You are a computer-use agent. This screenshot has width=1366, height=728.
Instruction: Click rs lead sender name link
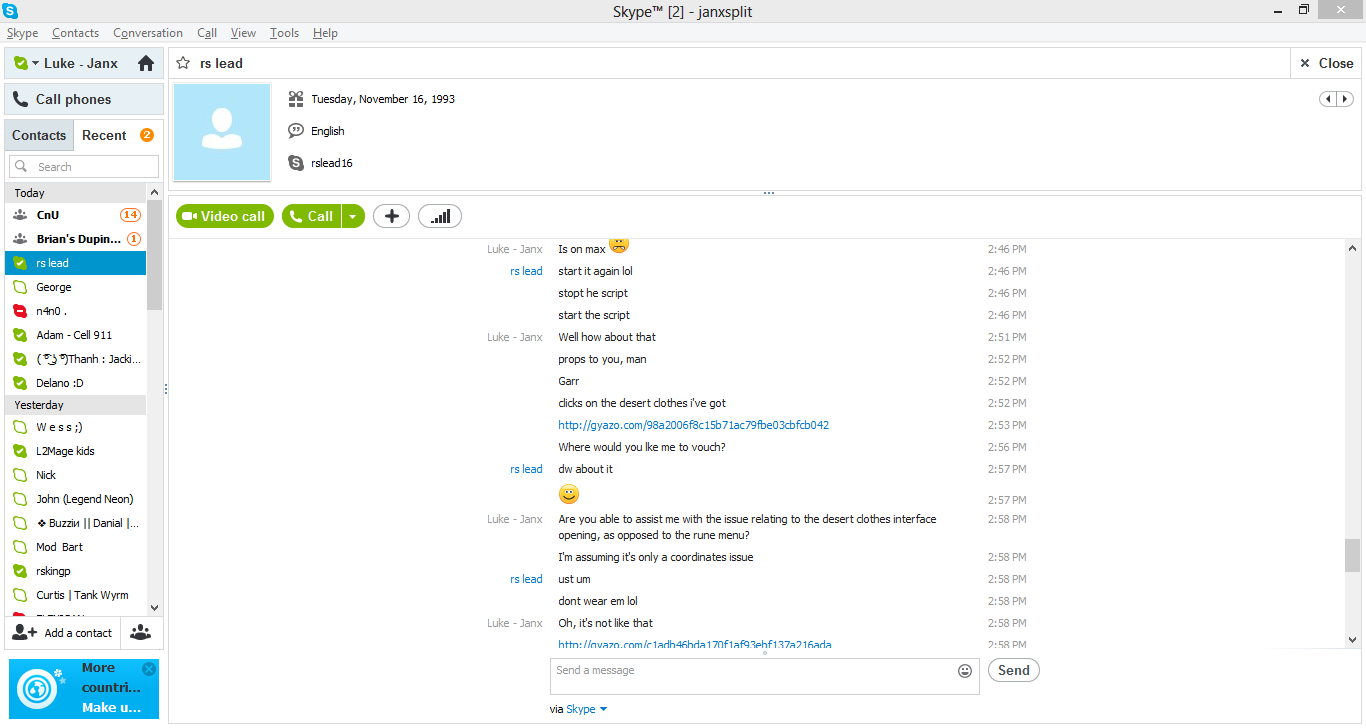pos(526,271)
